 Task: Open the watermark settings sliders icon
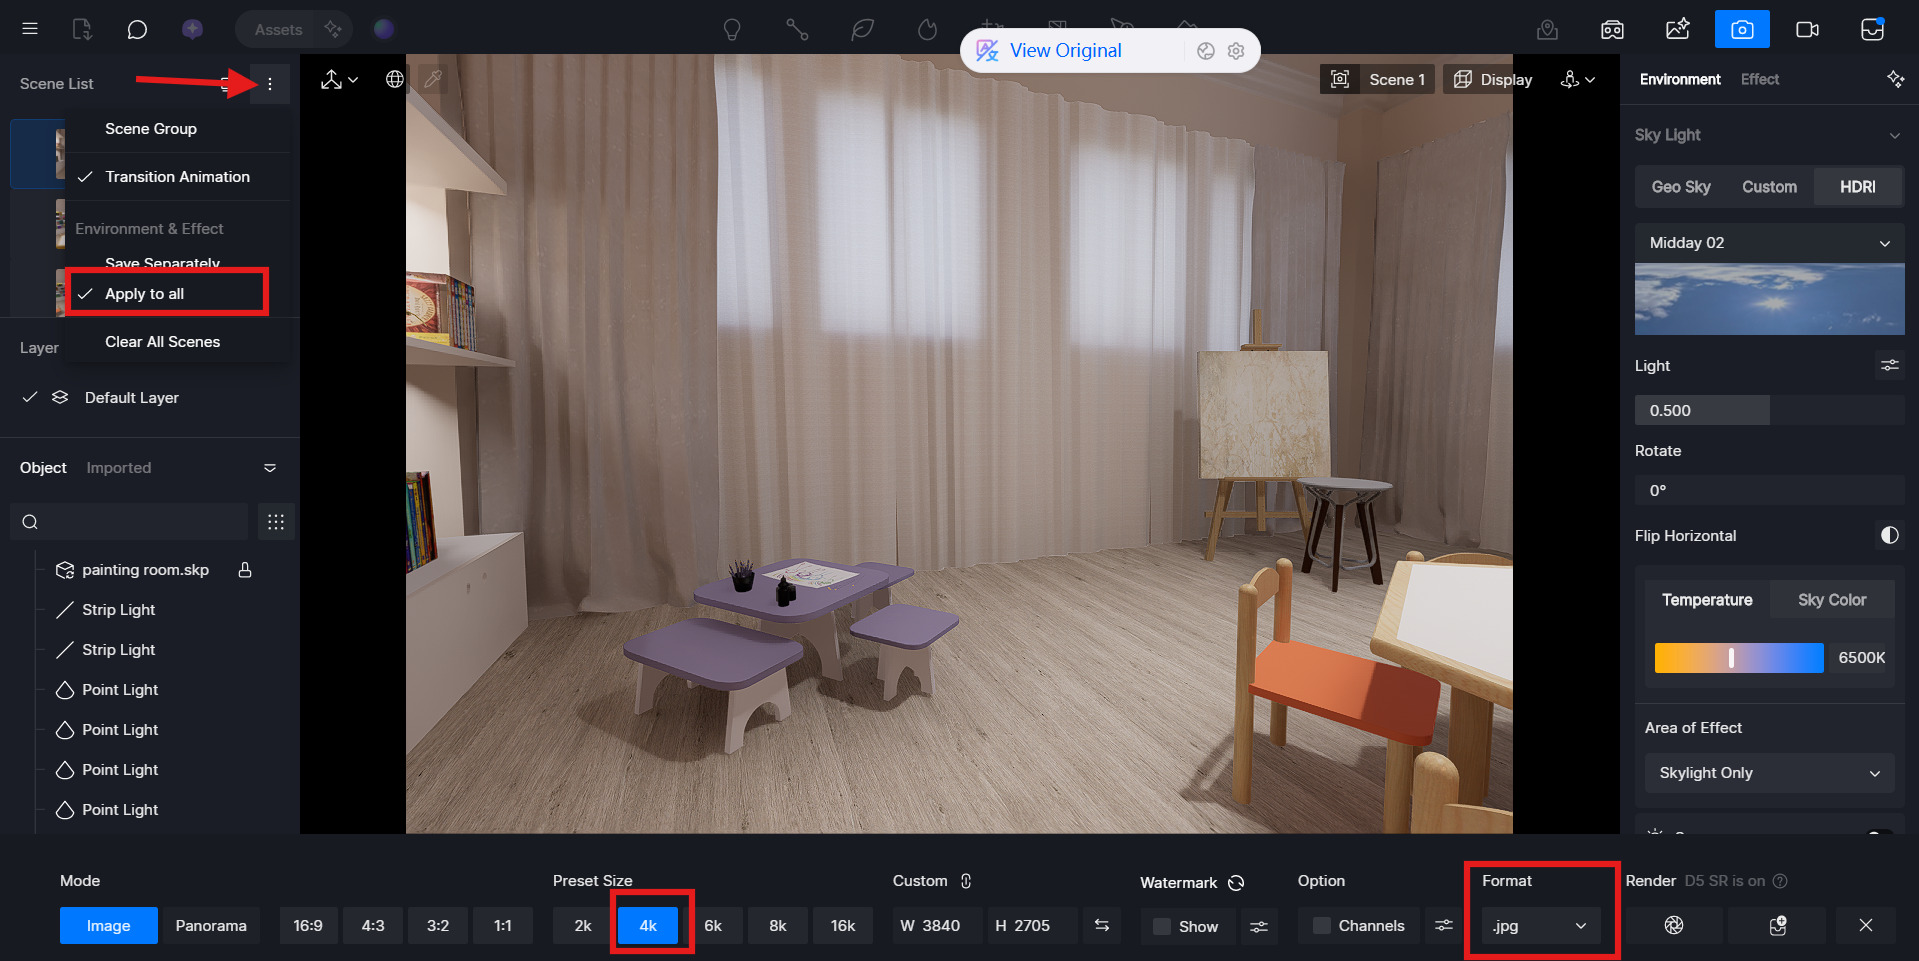tap(1259, 926)
